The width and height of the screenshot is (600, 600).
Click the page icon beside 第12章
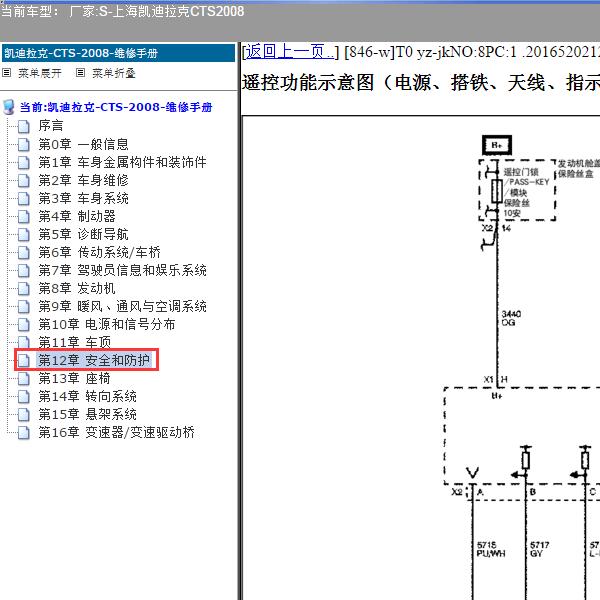(24, 360)
